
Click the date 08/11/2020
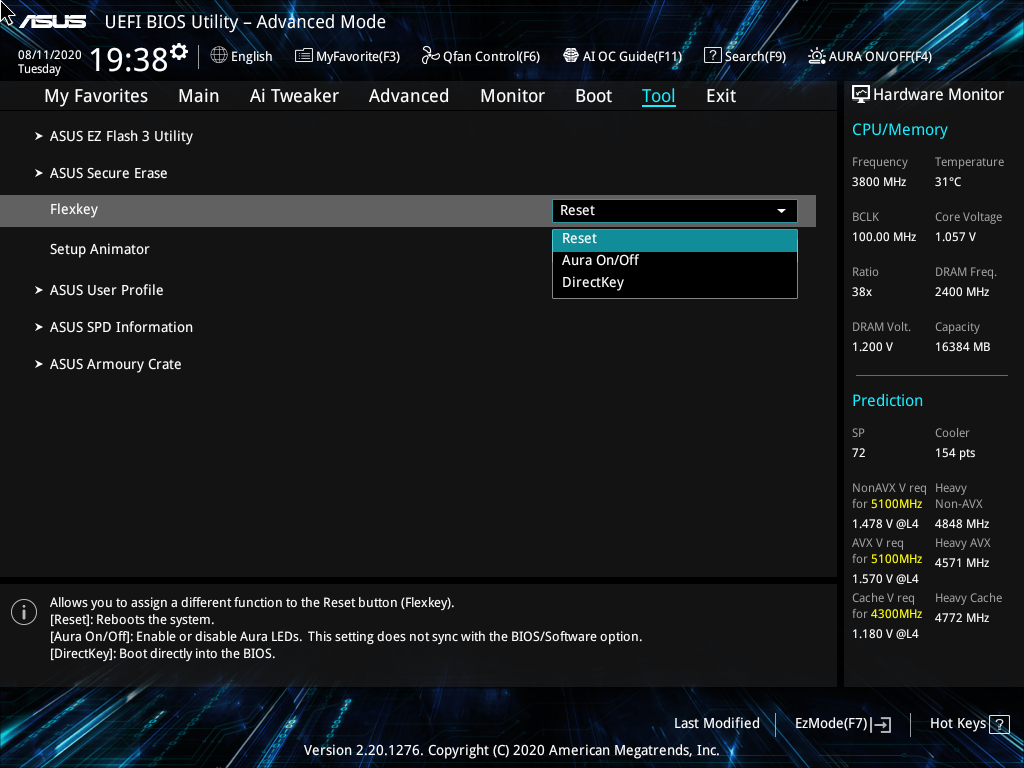(50, 55)
